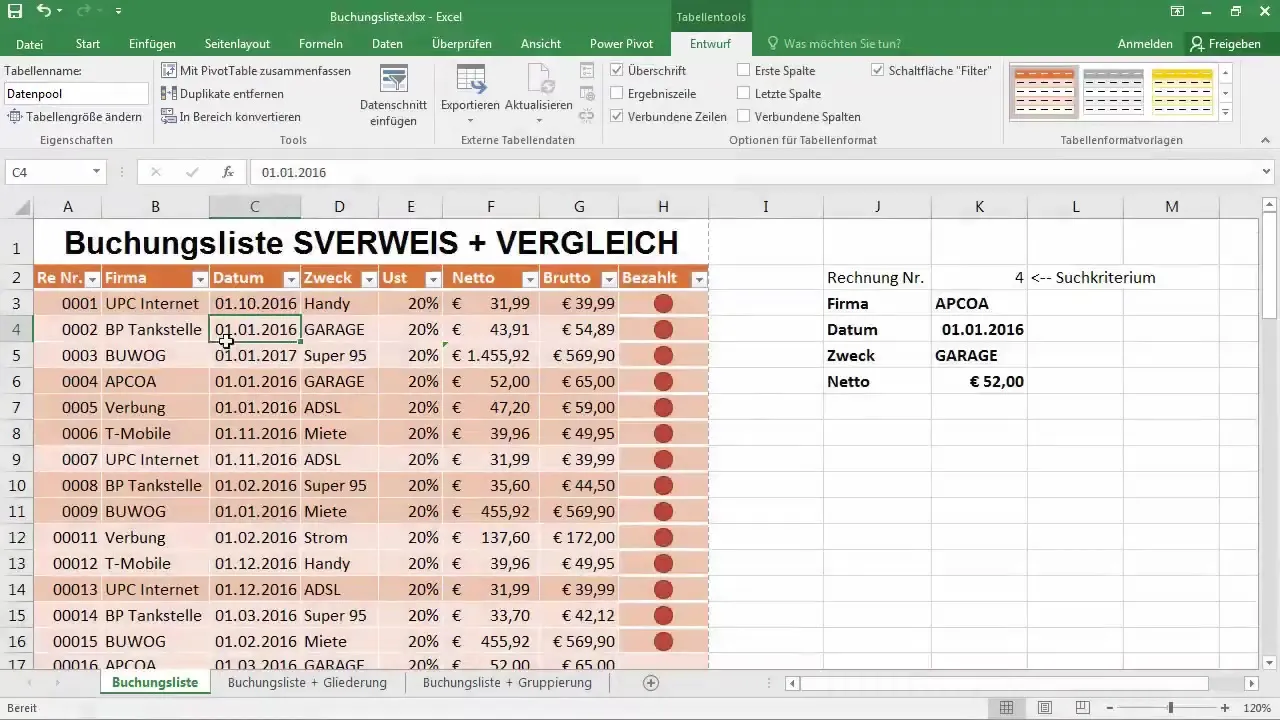Open Ribbon Display Options icon in title bar
This screenshot has width=1280, height=720.
coord(1177,11)
